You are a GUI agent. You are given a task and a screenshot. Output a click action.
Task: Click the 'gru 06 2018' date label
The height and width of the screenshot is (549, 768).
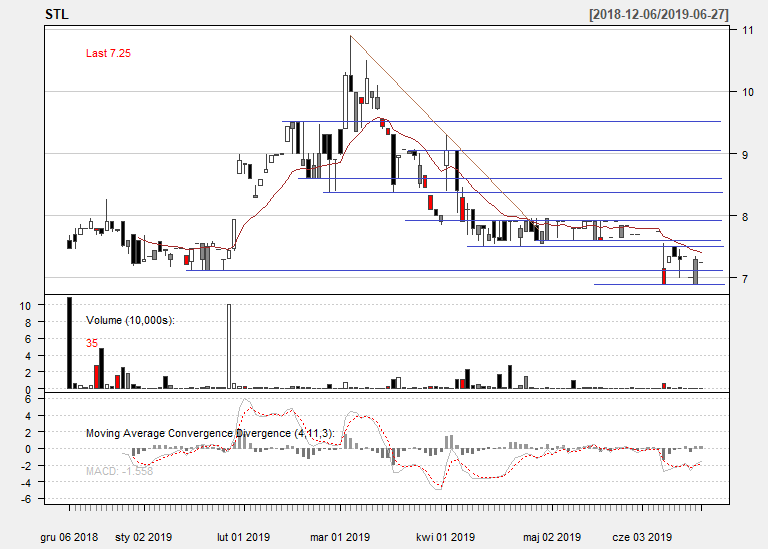(x=69, y=537)
